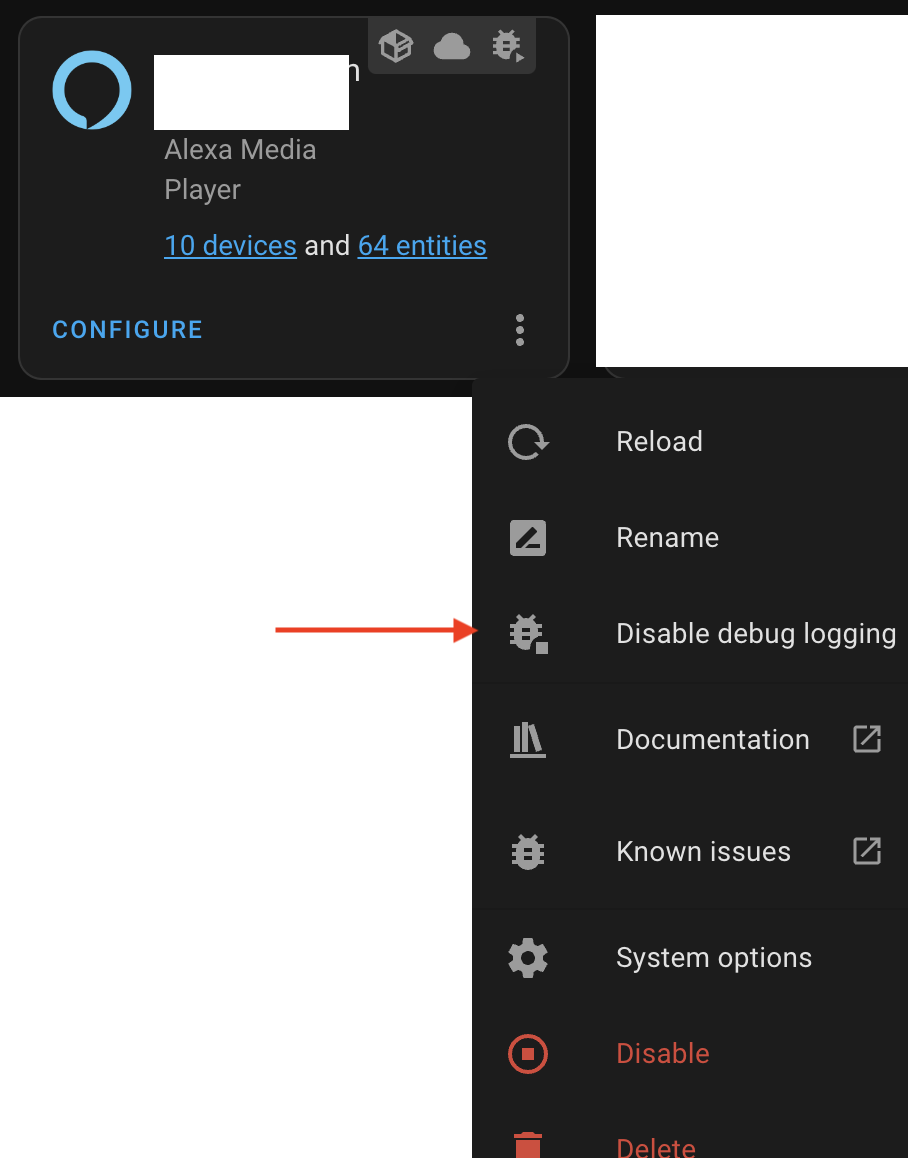This screenshot has height=1158, width=908.
Task: Select Reload from the menu
Action: [x=659, y=441]
